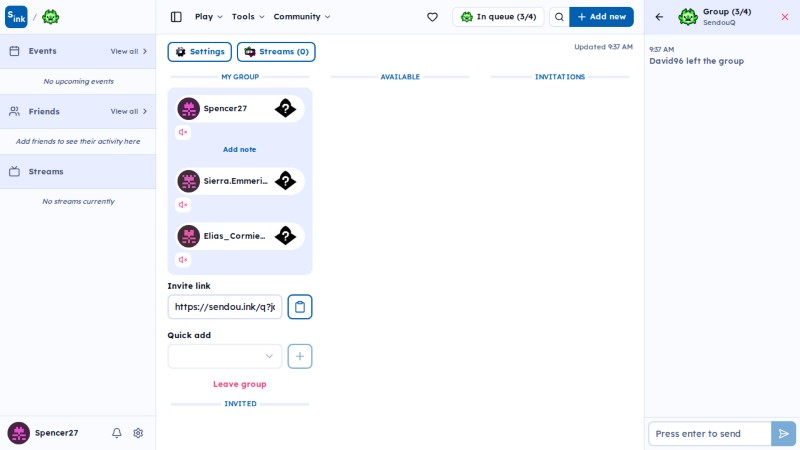Image resolution: width=800 pixels, height=450 pixels.
Task: Toggle the mute voice icon under Sierra.Emmeri
Action: [183, 205]
